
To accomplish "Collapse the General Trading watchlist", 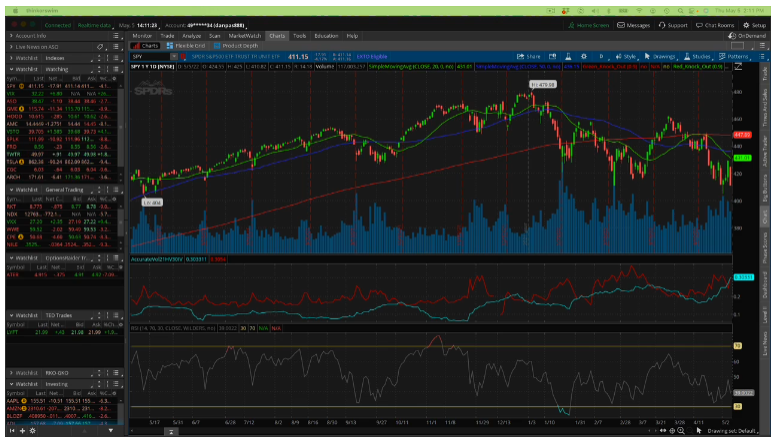I will pos(11,190).
